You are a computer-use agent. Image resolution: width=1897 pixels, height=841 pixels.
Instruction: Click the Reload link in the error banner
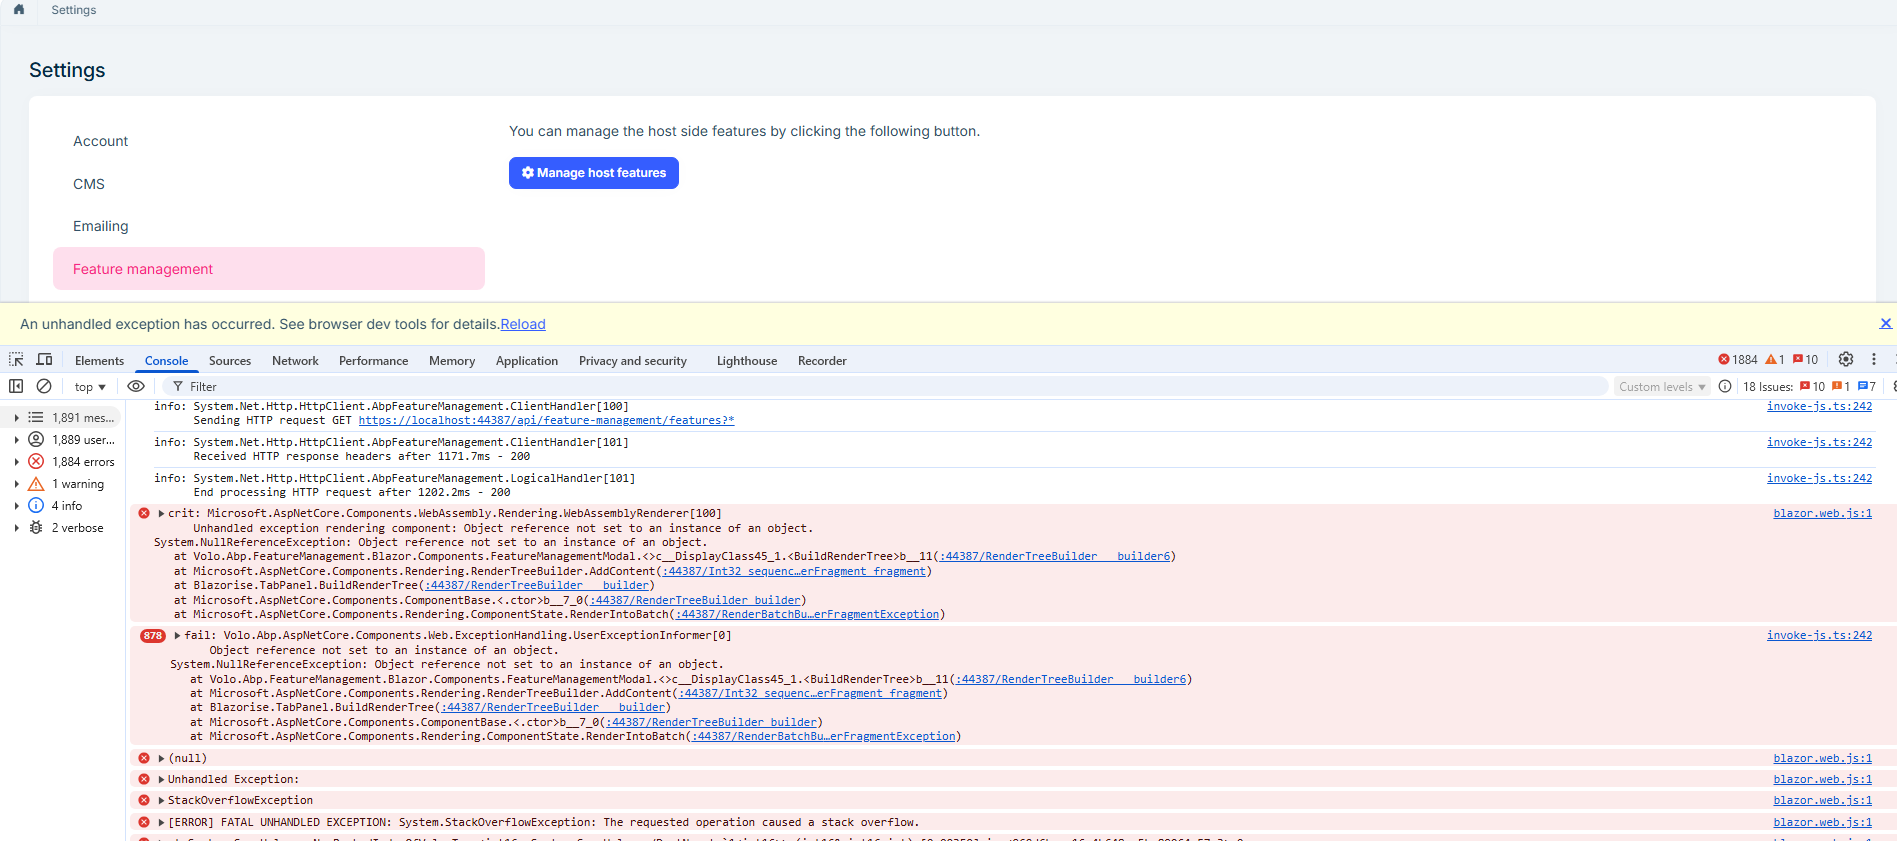(x=523, y=324)
